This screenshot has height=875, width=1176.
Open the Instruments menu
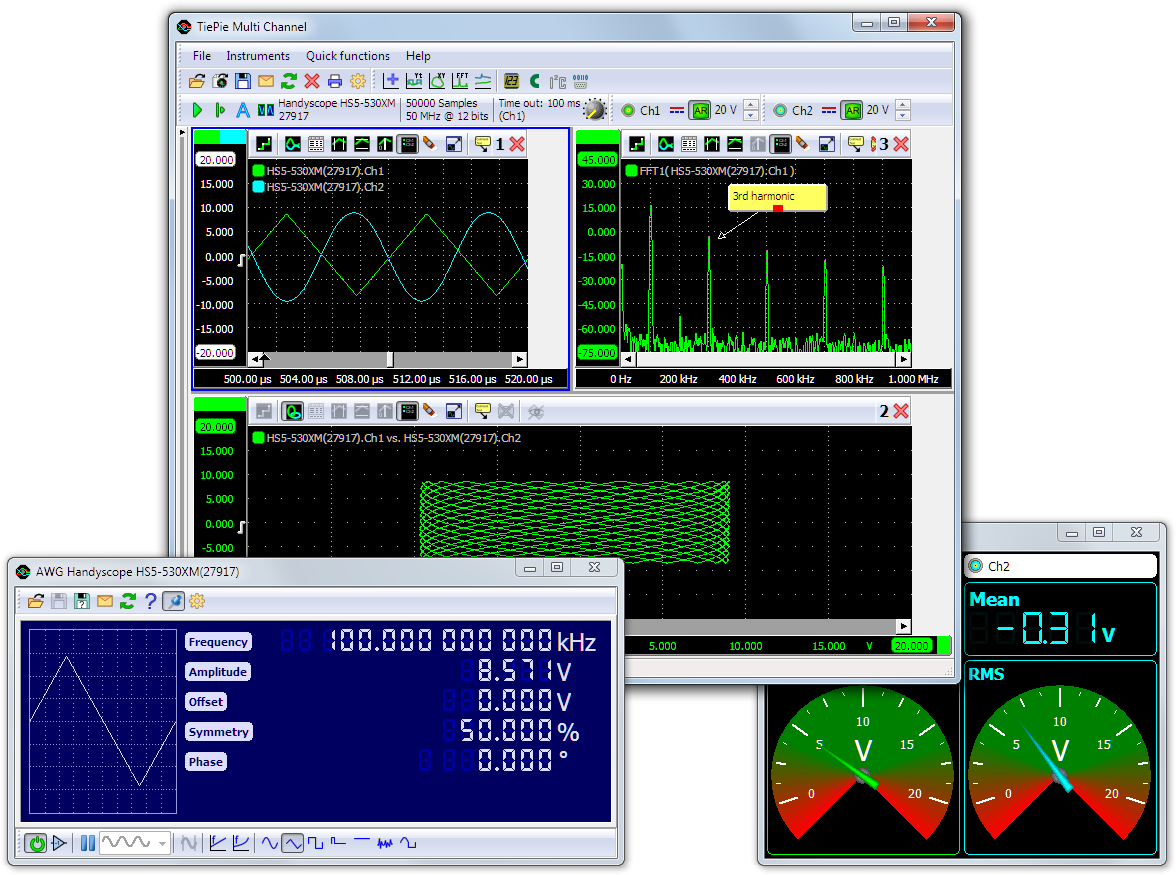click(258, 56)
